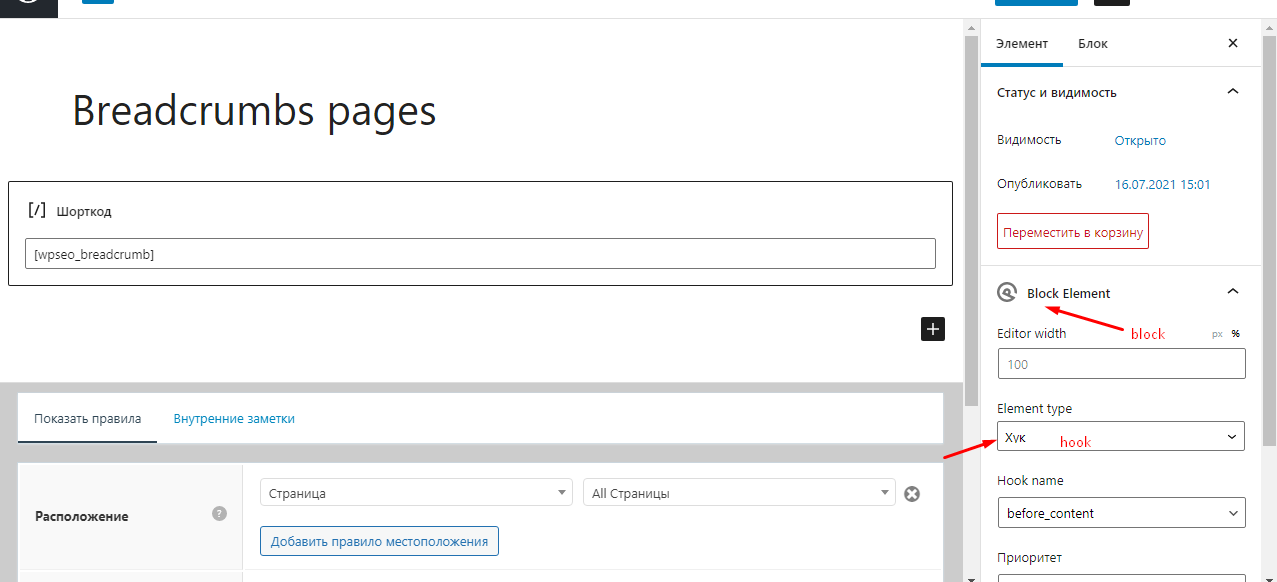Image resolution: width=1277 pixels, height=582 pixels.
Task: Click Переместить в корзину button
Action: tap(1073, 232)
